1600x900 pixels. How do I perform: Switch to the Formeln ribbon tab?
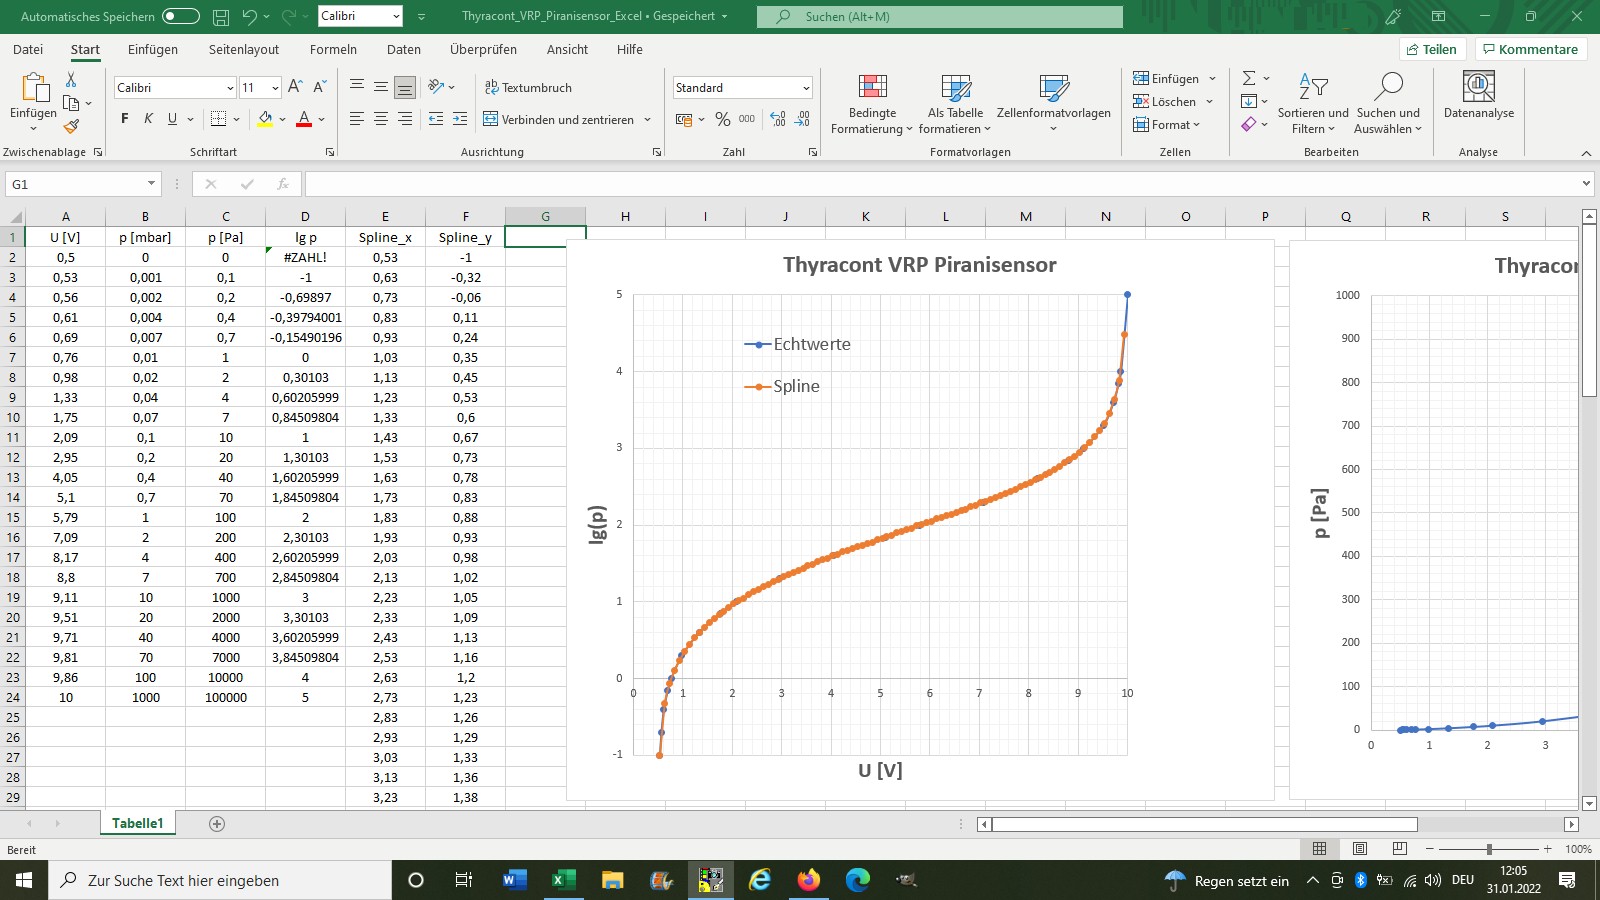click(x=333, y=49)
